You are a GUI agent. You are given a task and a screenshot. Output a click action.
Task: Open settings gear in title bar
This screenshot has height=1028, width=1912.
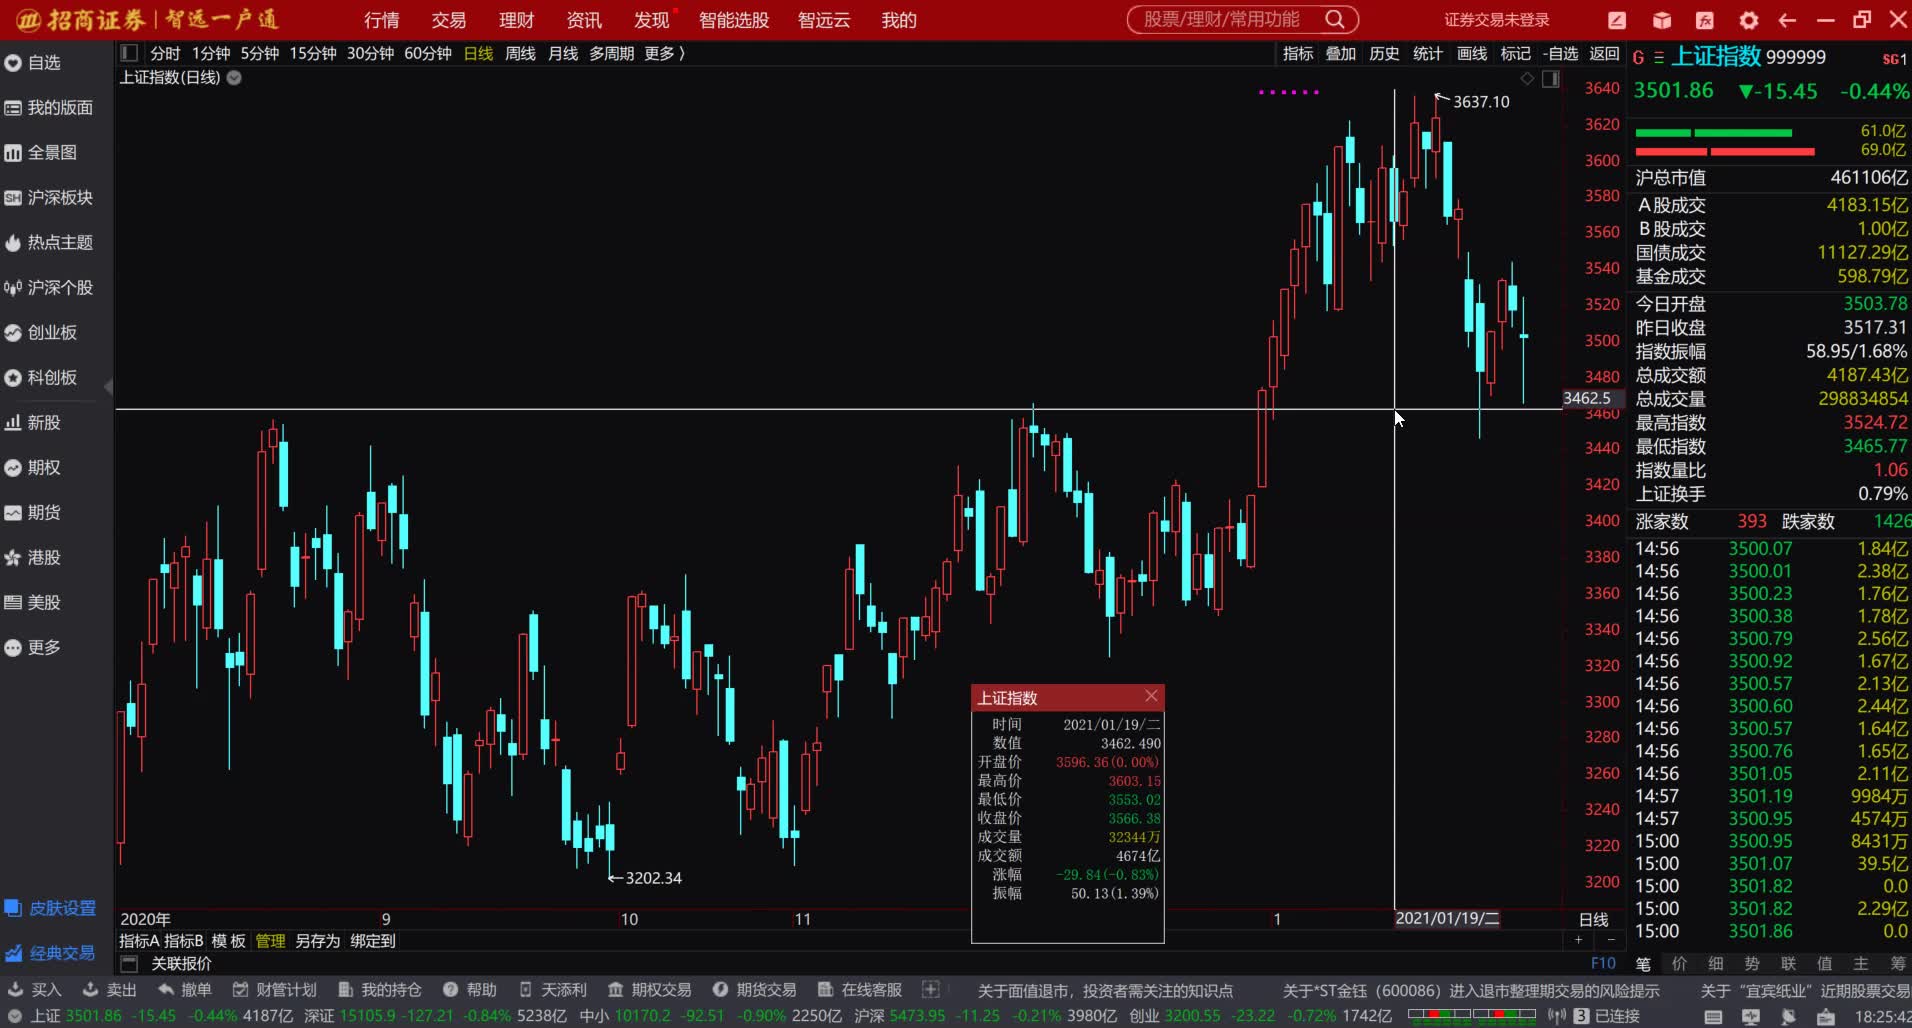point(1748,20)
